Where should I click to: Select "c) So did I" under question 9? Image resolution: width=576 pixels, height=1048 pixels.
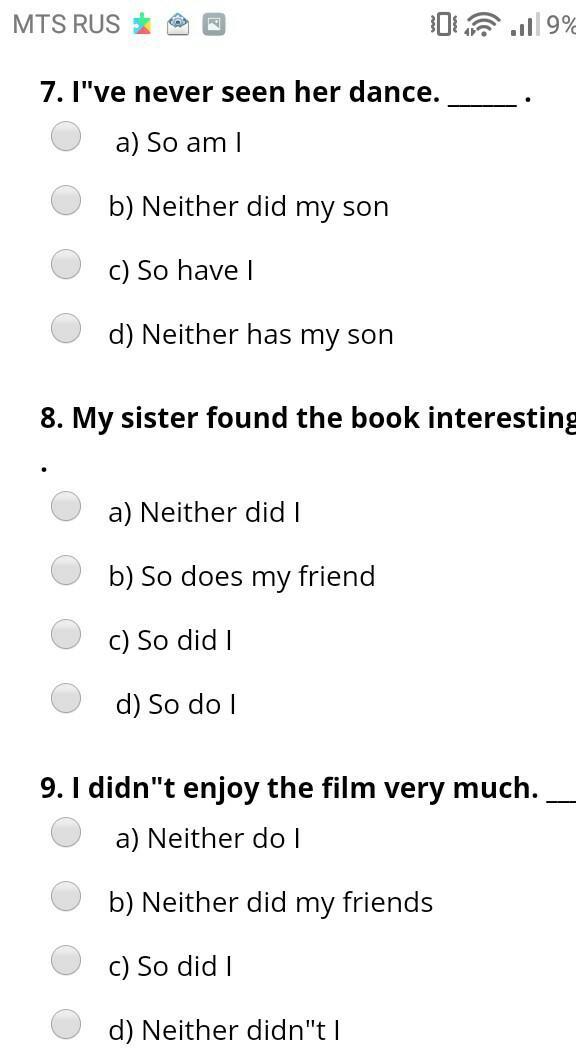tap(66, 960)
